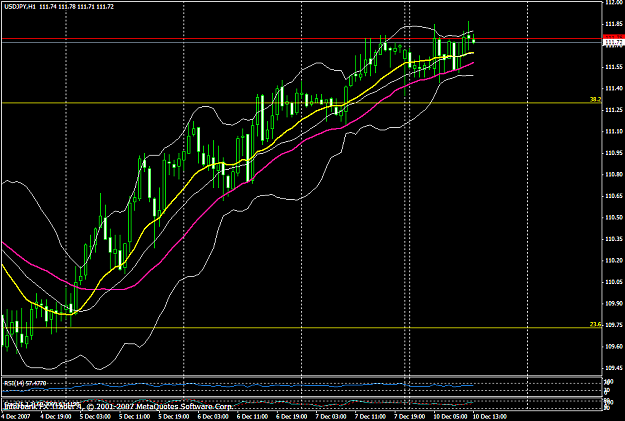This screenshot has height=421, width=625.
Task: Click the 6 Dec 03:00 time label
Action: tap(213, 417)
